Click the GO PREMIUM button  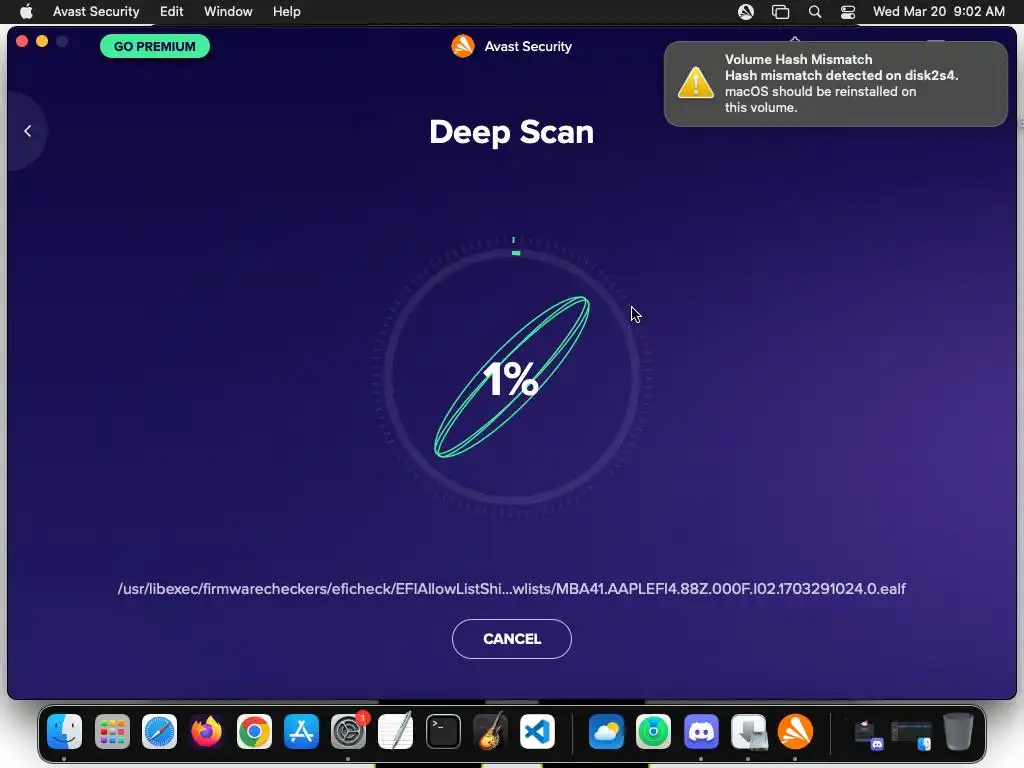click(155, 46)
